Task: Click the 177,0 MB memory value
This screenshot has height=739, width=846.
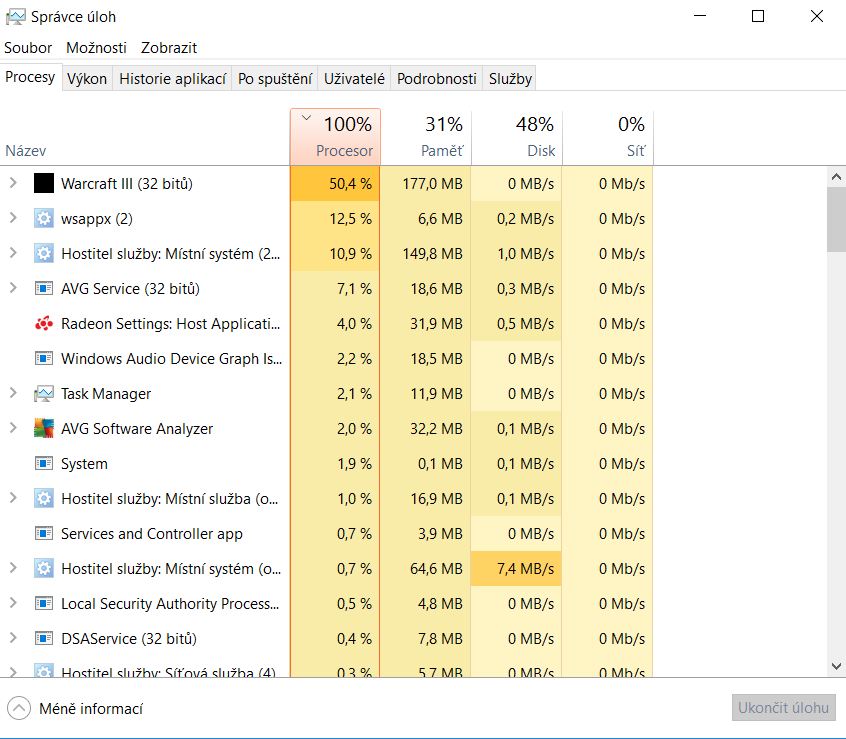Action: [433, 184]
